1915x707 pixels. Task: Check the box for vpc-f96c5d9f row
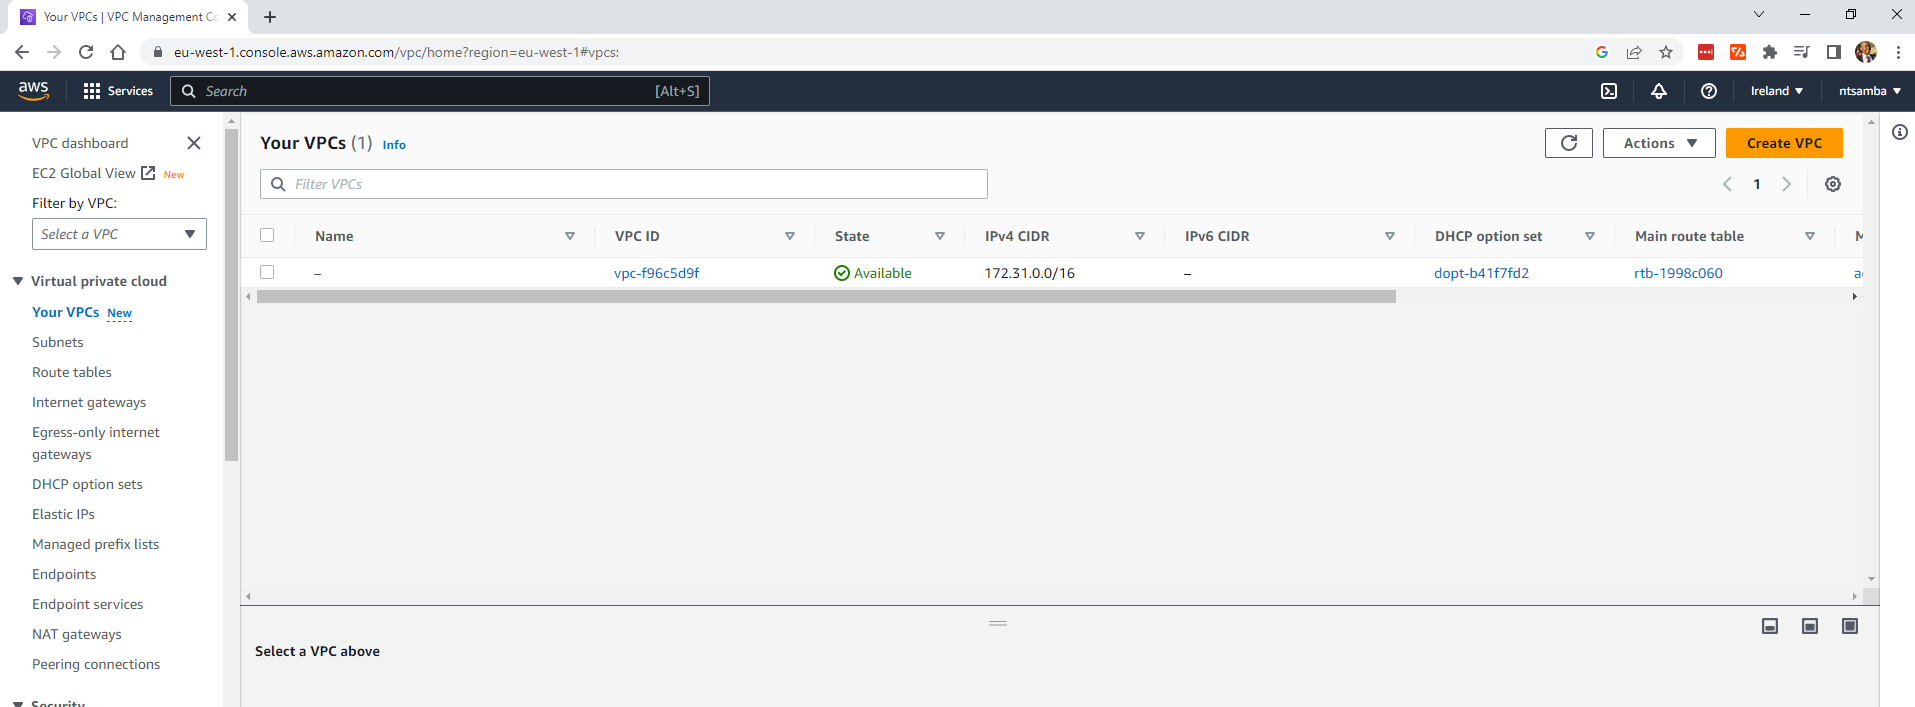267,272
